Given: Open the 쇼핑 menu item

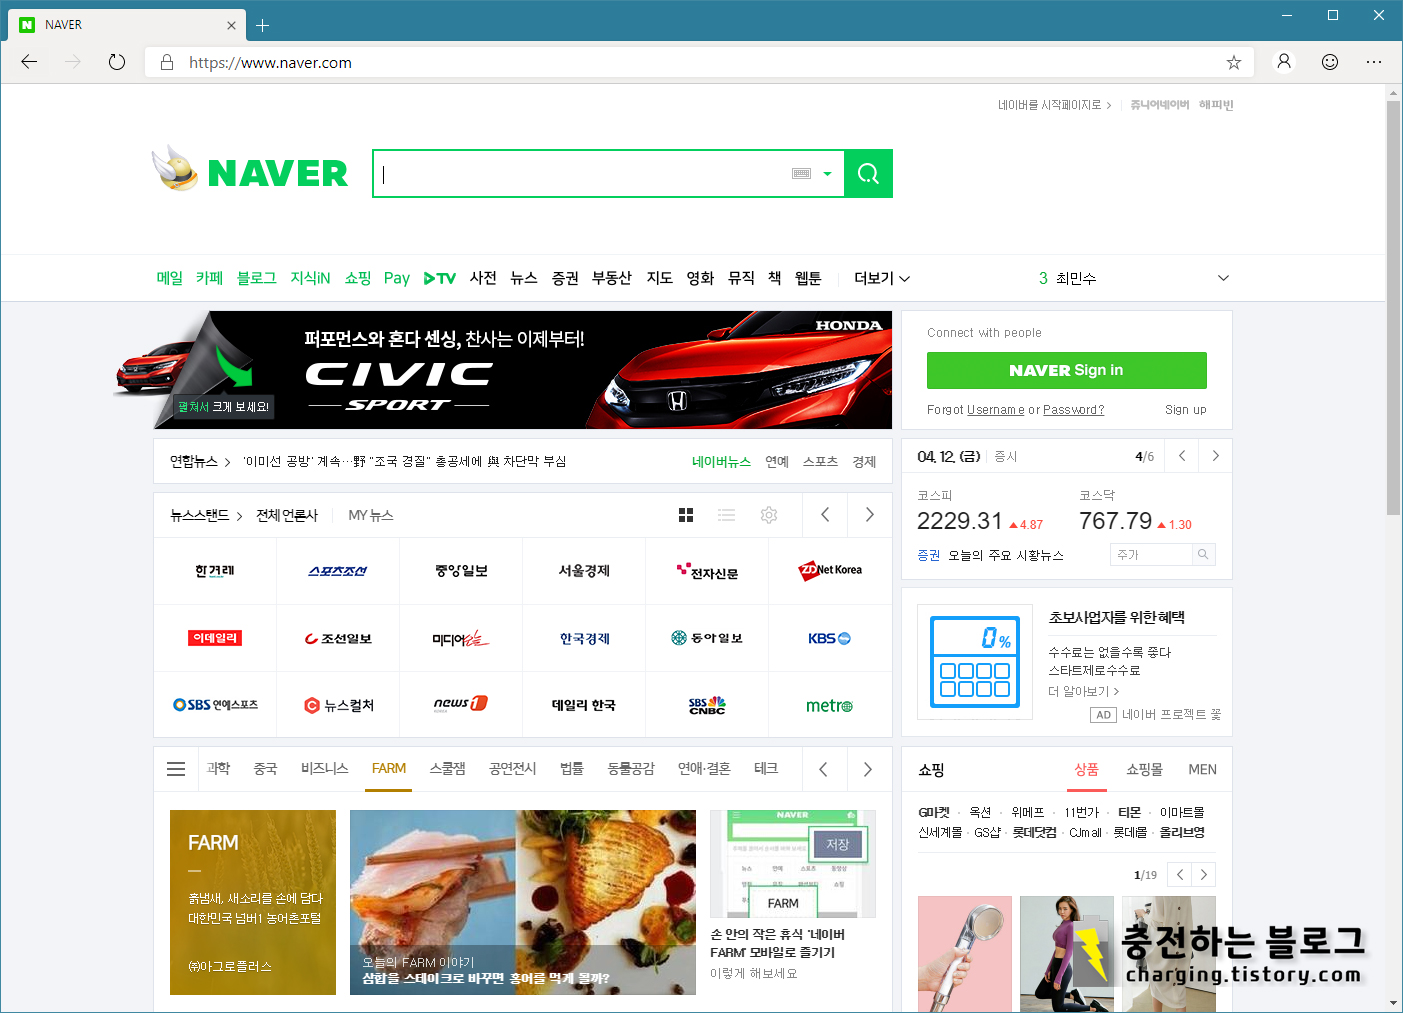Looking at the screenshot, I should pos(358,278).
